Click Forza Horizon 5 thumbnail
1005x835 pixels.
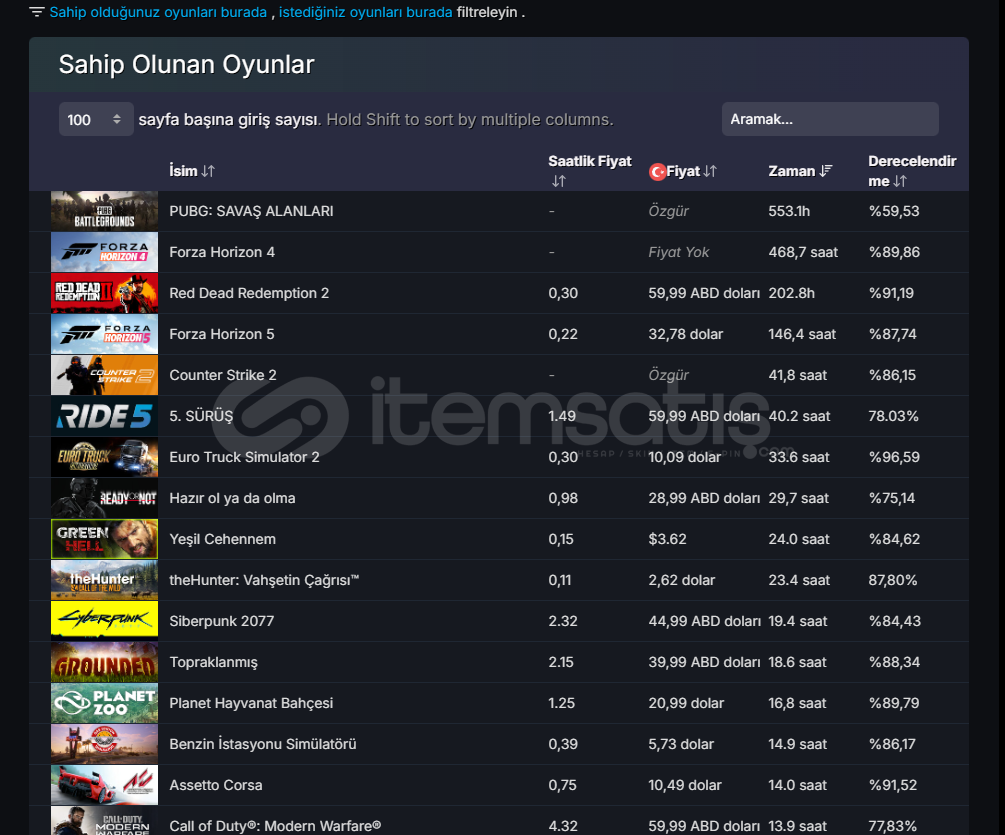pyautogui.click(x=104, y=334)
